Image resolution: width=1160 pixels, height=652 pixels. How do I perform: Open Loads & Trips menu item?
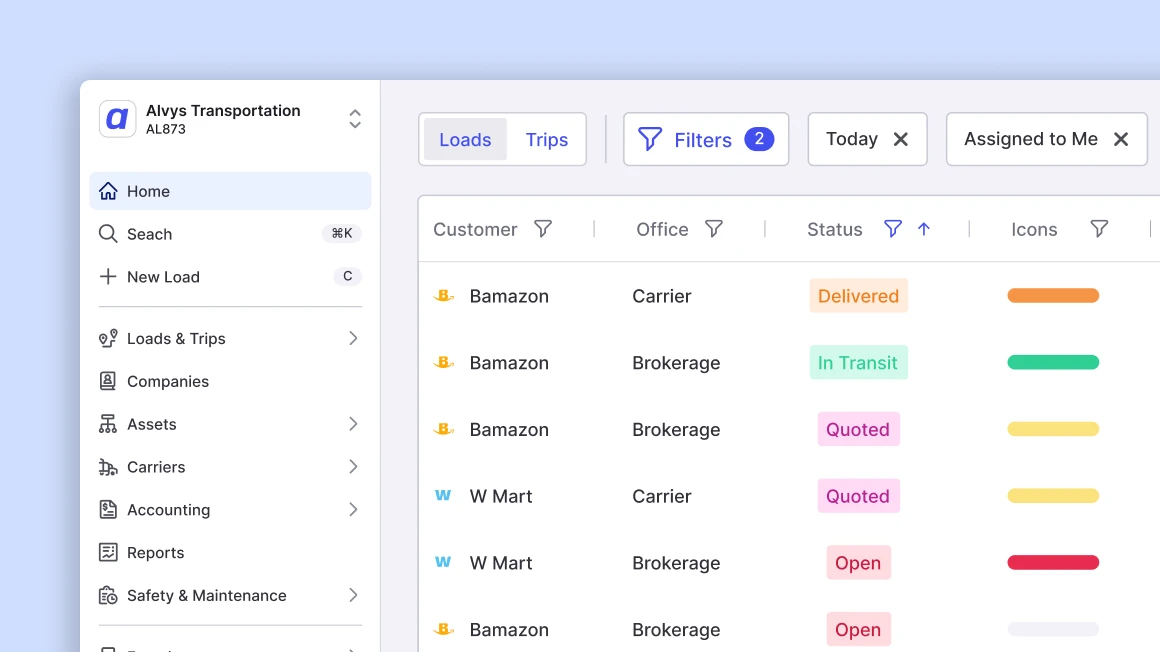coord(230,338)
